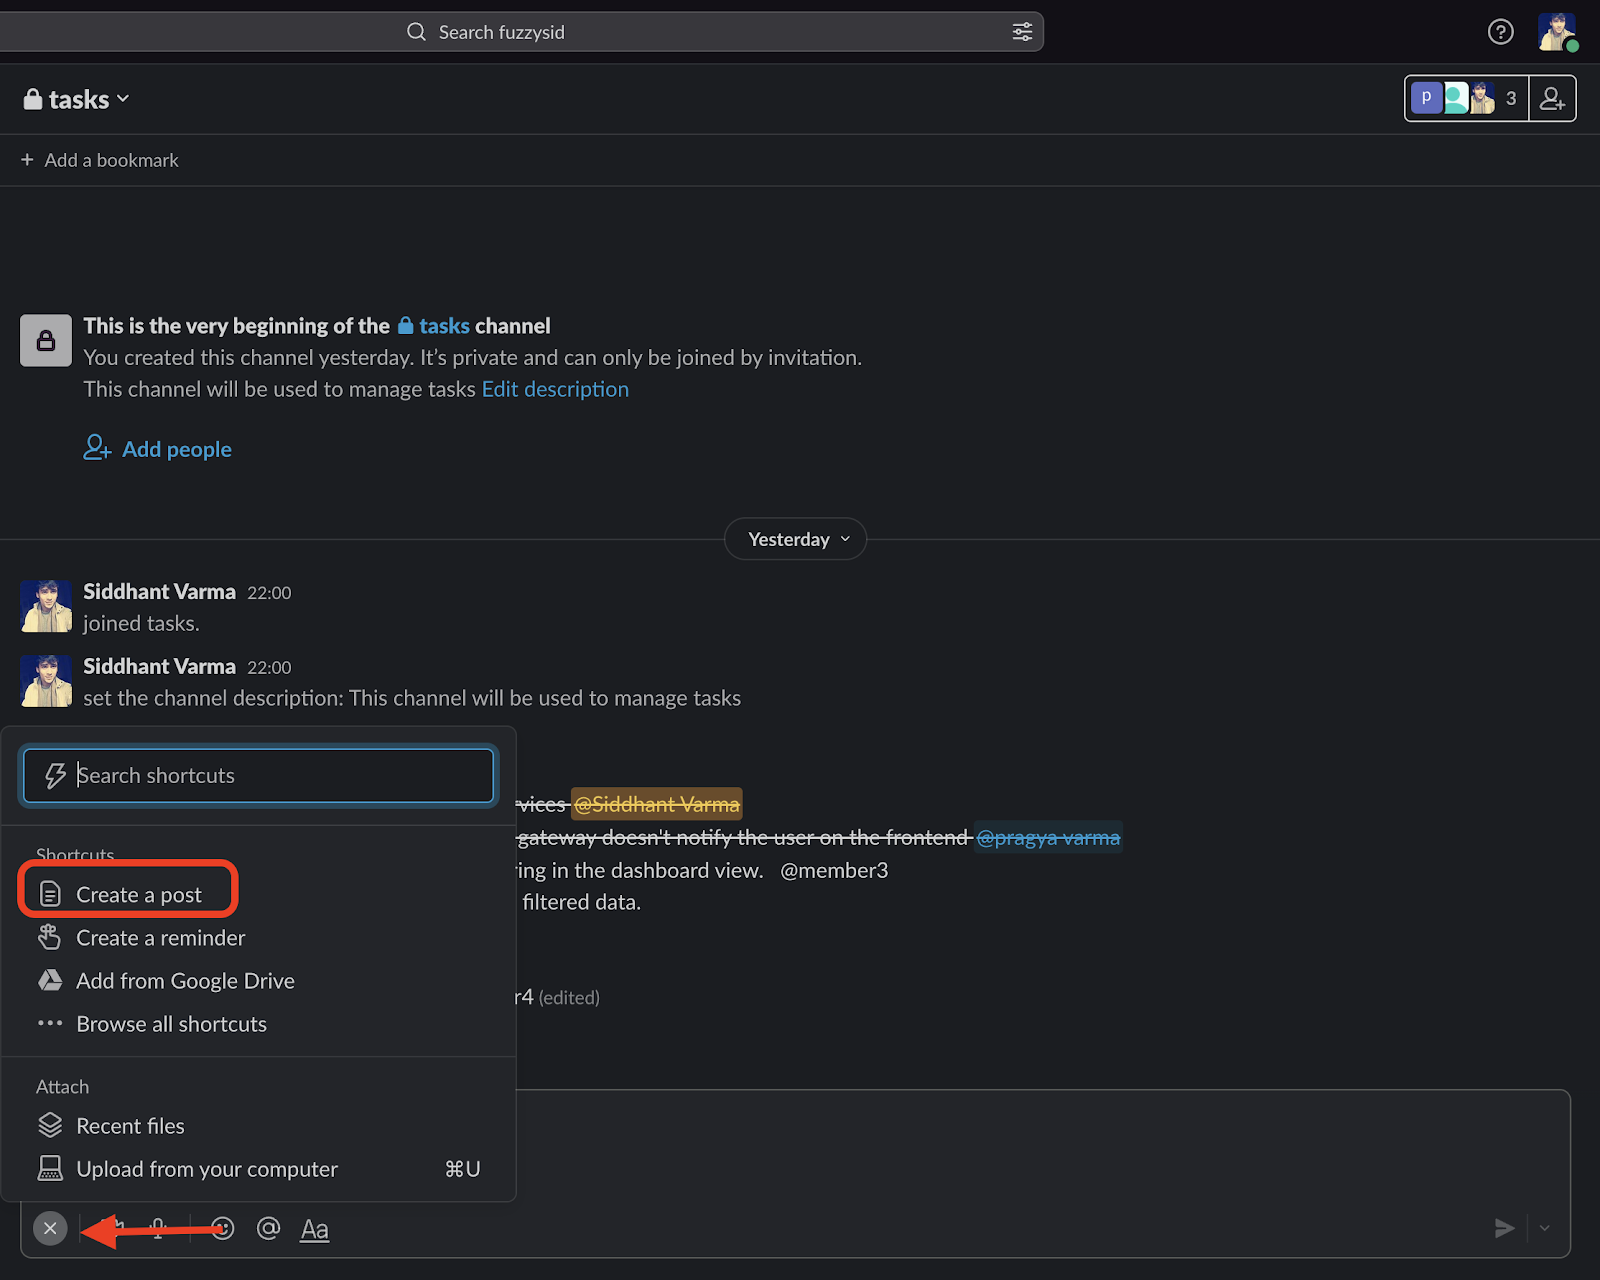This screenshot has width=1600, height=1280.
Task: Click the @Siddhant Varma mention
Action: tap(656, 804)
